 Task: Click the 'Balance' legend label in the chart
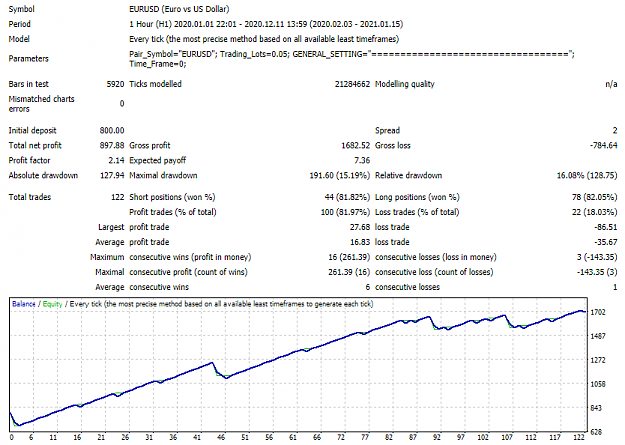[24, 304]
